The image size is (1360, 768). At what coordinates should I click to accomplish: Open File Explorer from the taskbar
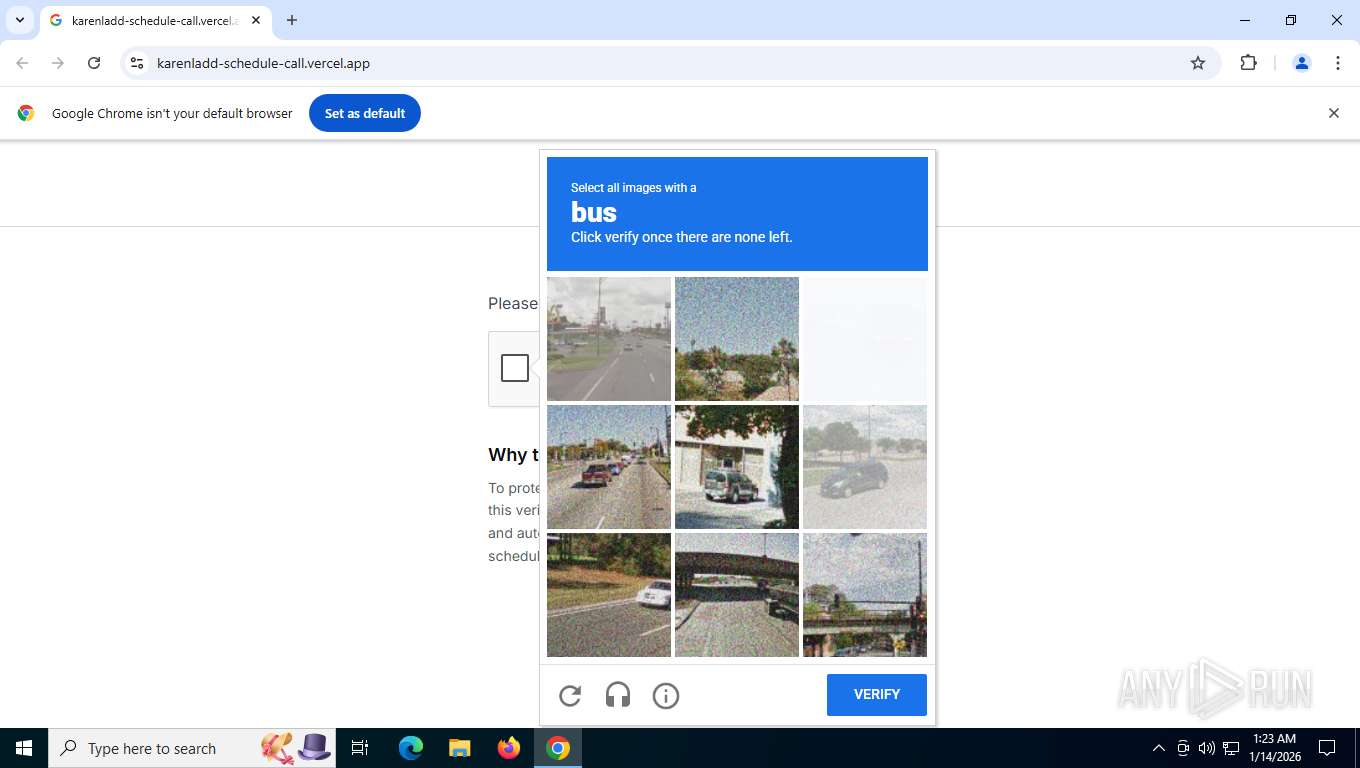[460, 748]
